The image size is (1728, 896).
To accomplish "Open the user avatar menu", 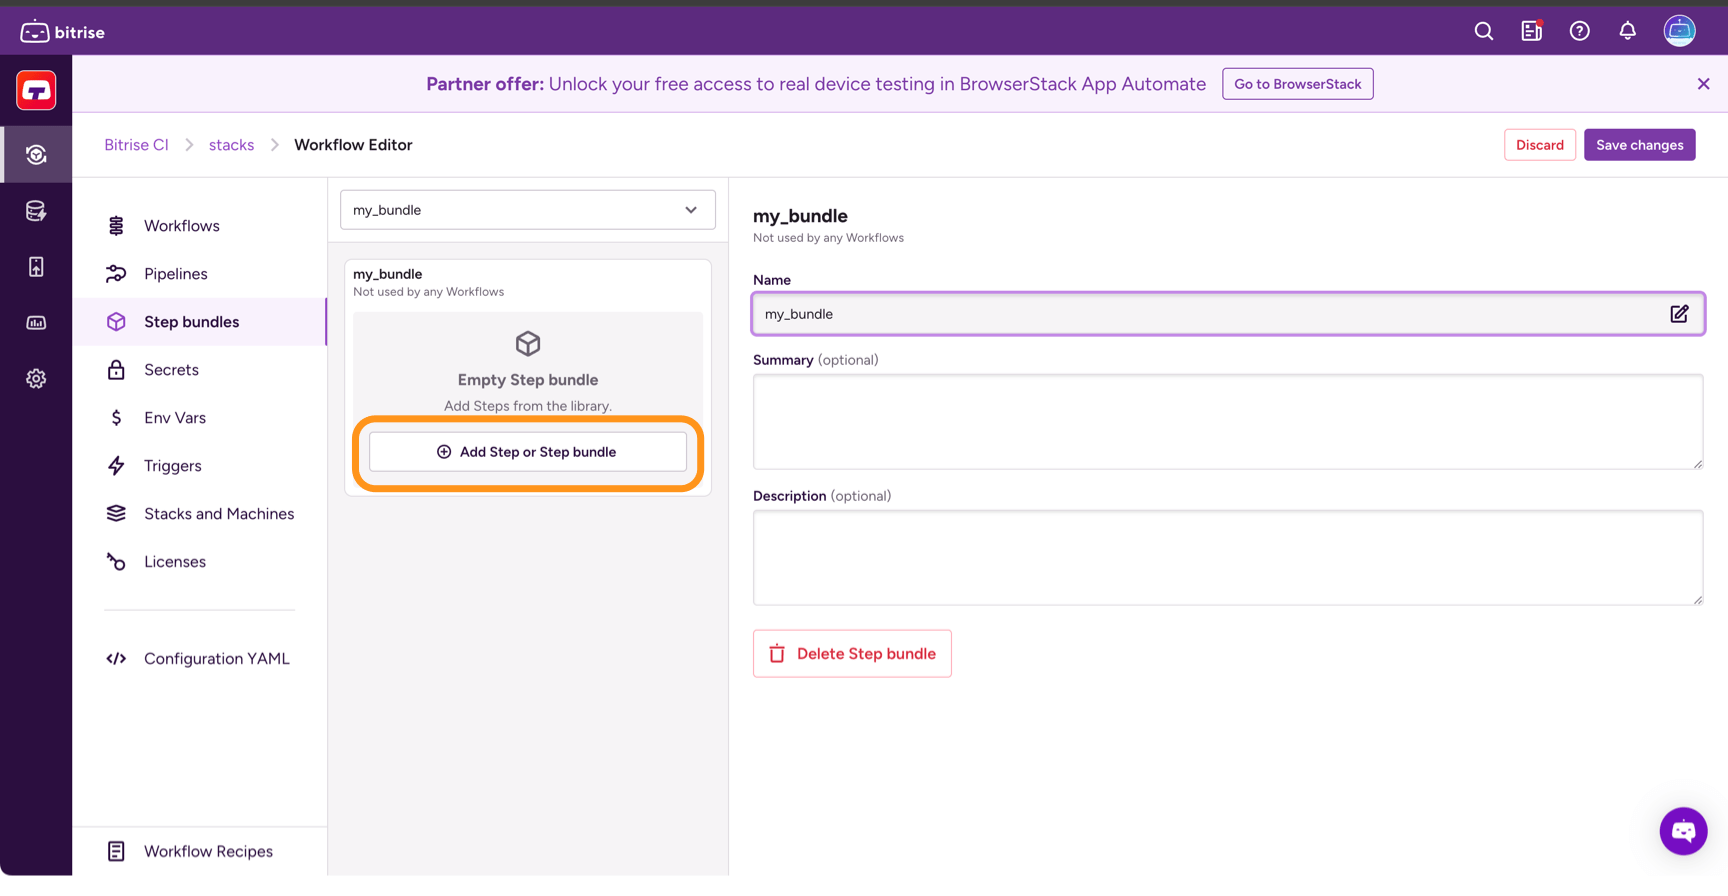I will pos(1679,31).
